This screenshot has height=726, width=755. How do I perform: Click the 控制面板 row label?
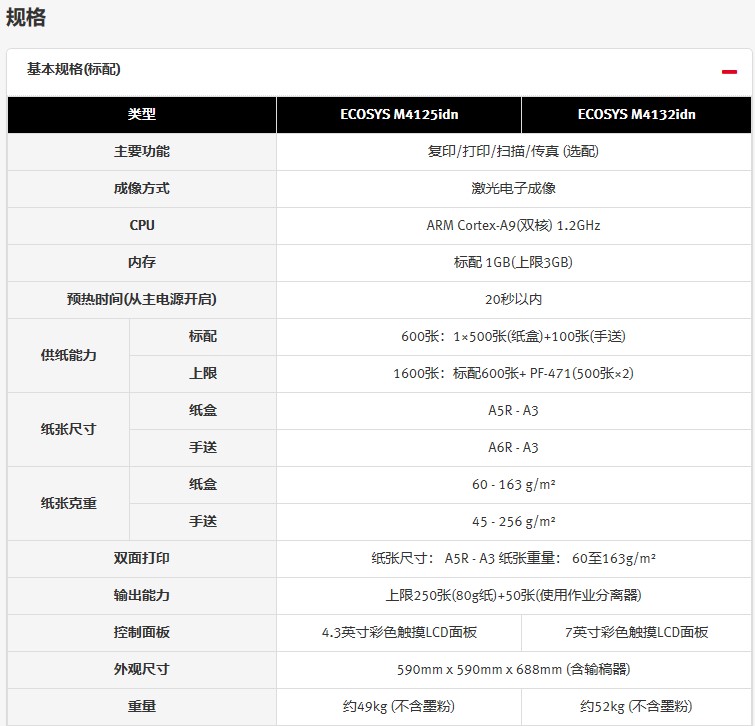pos(142,633)
